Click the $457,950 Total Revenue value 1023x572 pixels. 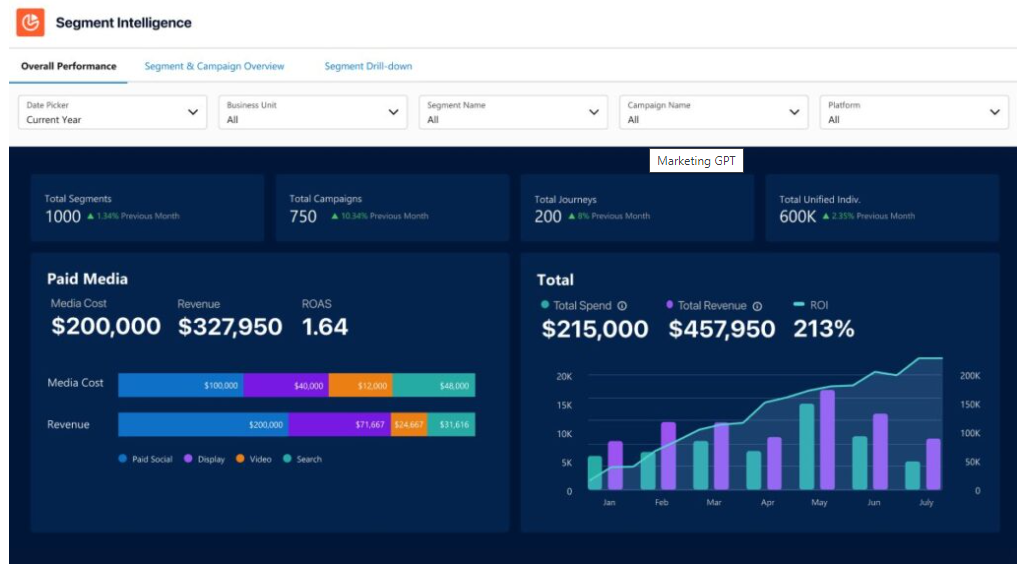[x=722, y=329]
